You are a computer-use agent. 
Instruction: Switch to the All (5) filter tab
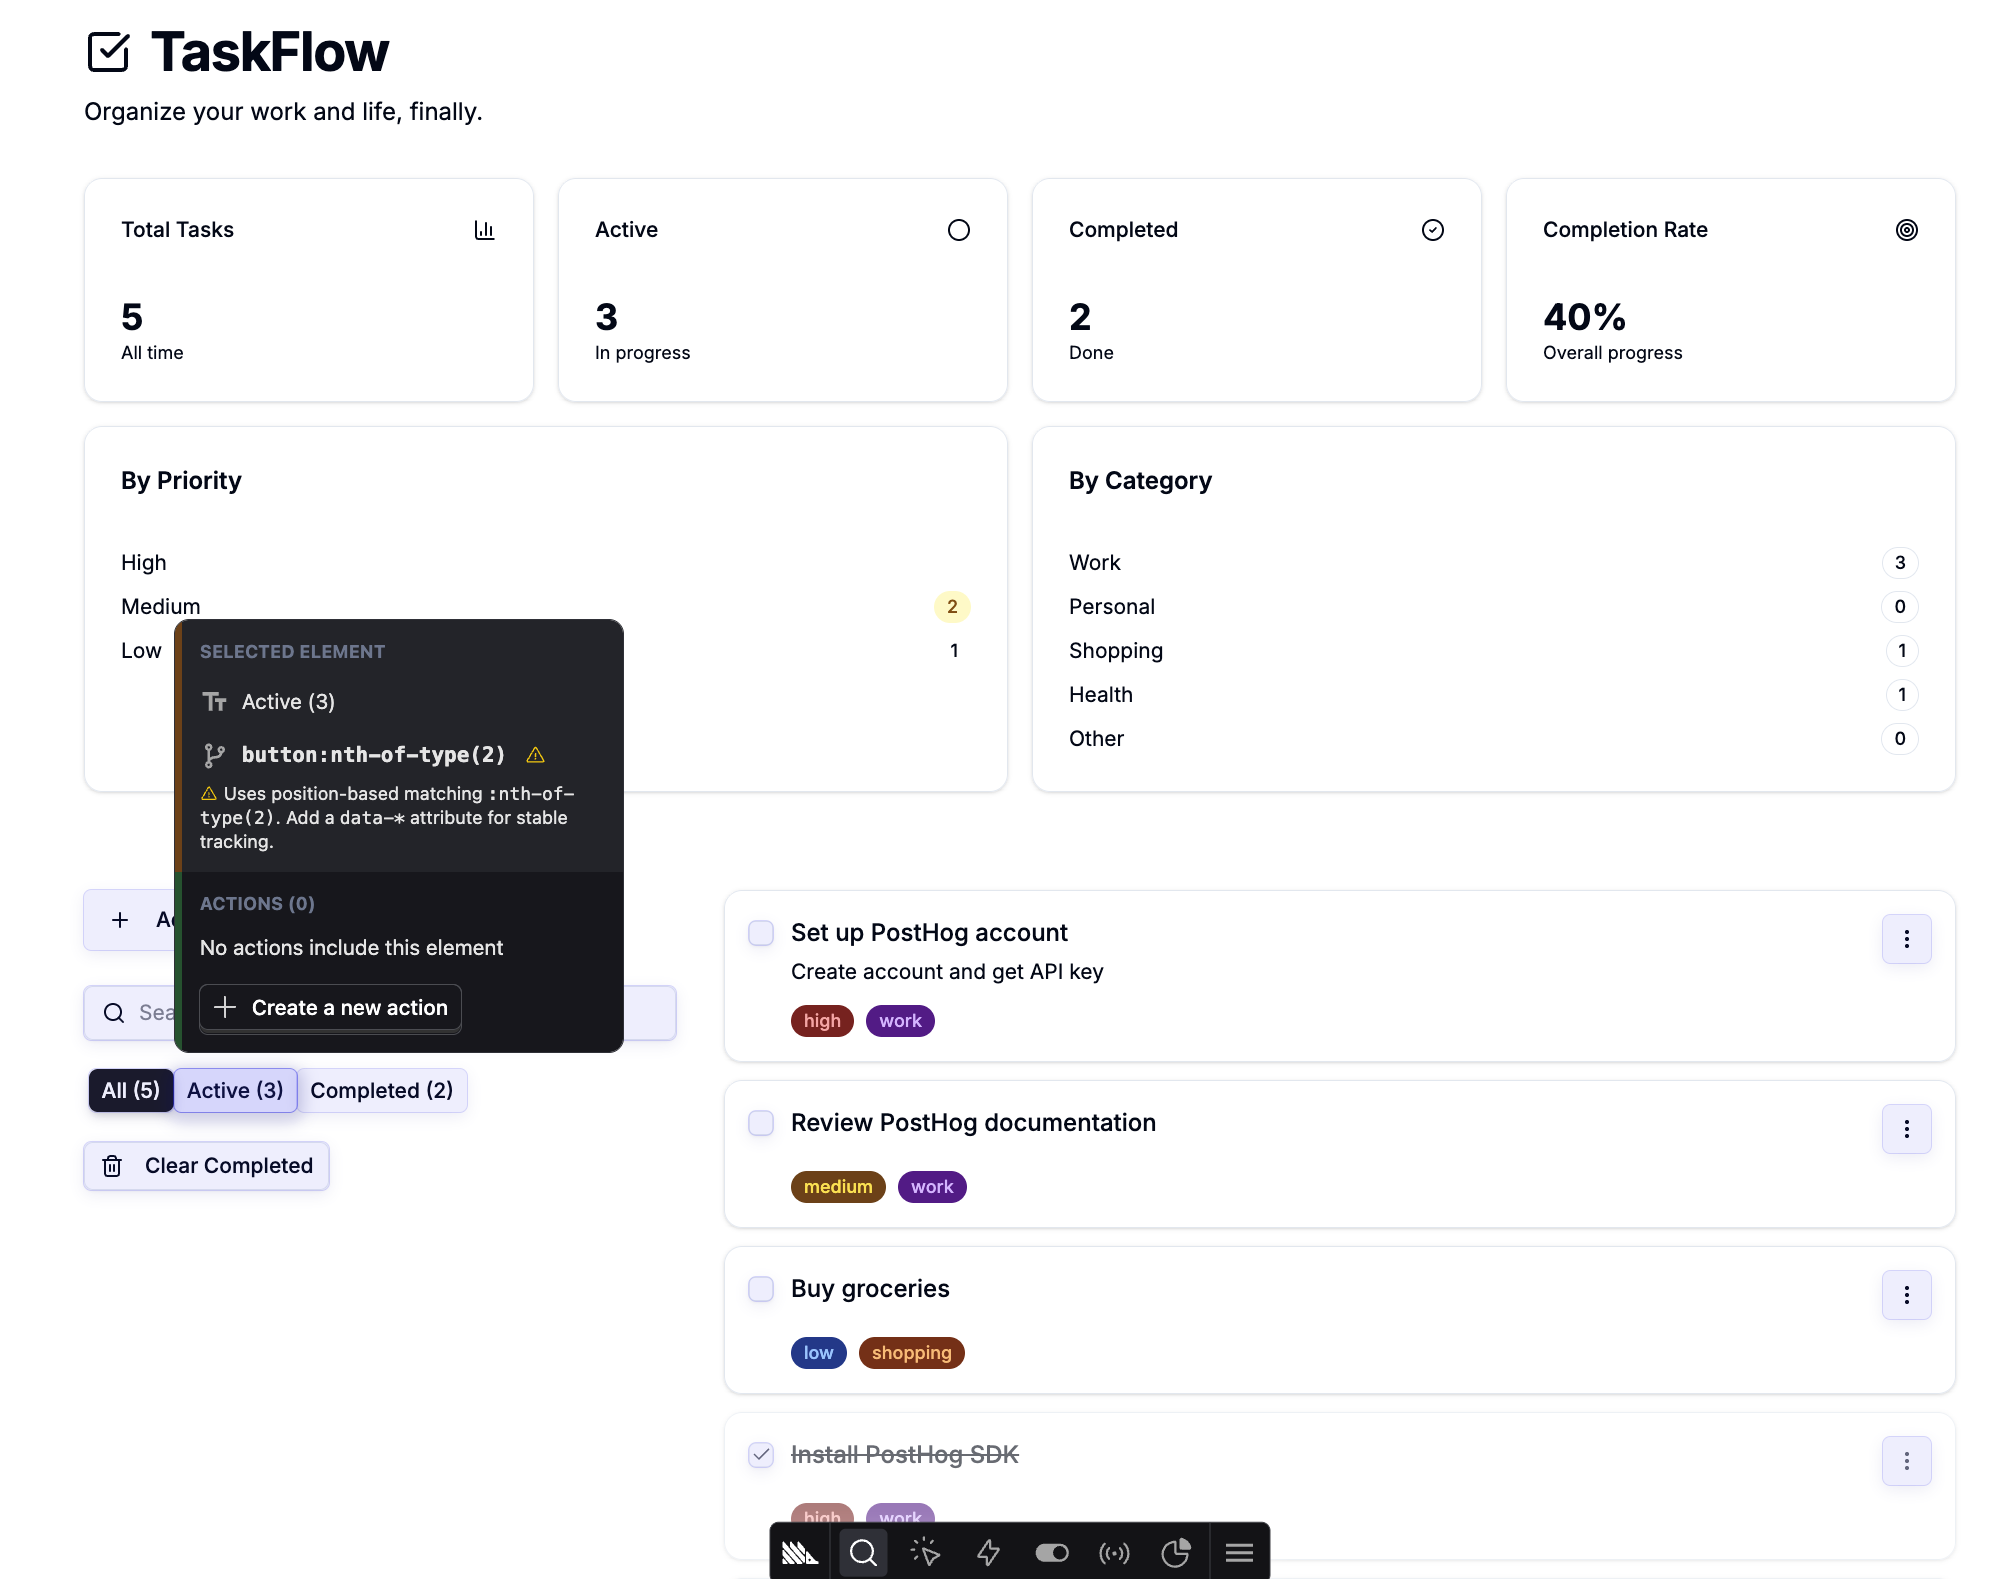pyautogui.click(x=131, y=1090)
